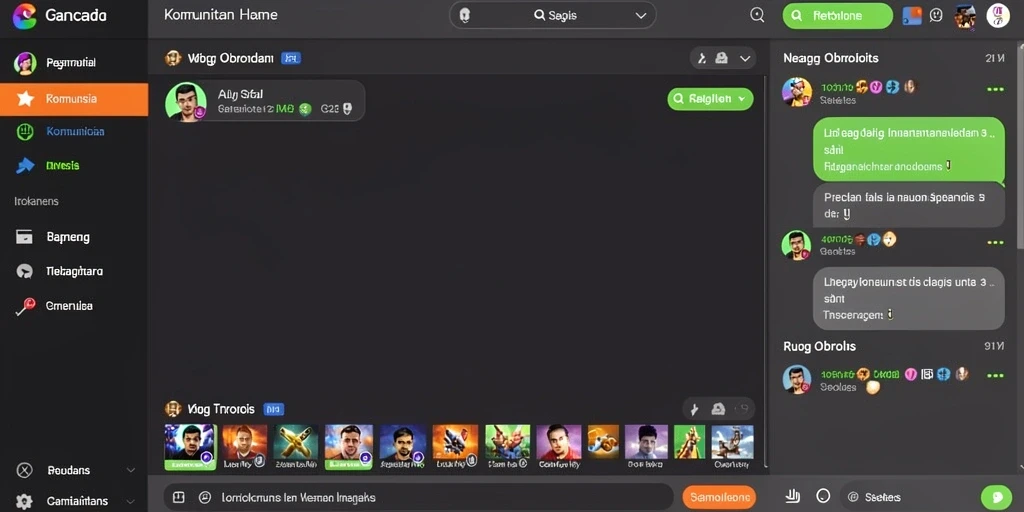The width and height of the screenshot is (1024, 512).
Task: Open the first game thumbnail in Vbgg Trnorois row
Action: pos(190,447)
